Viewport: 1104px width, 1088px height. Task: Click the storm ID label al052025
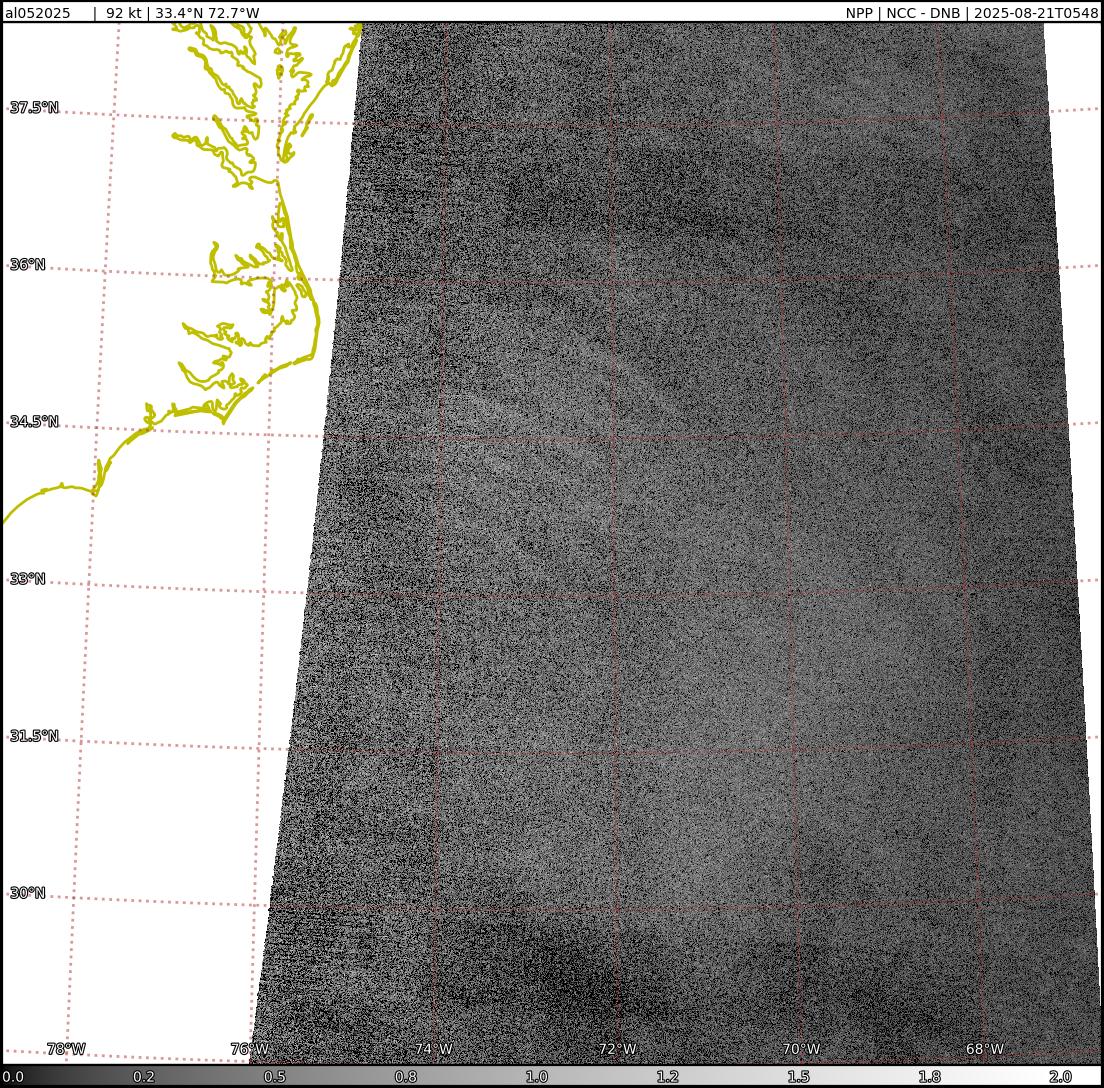[38, 13]
